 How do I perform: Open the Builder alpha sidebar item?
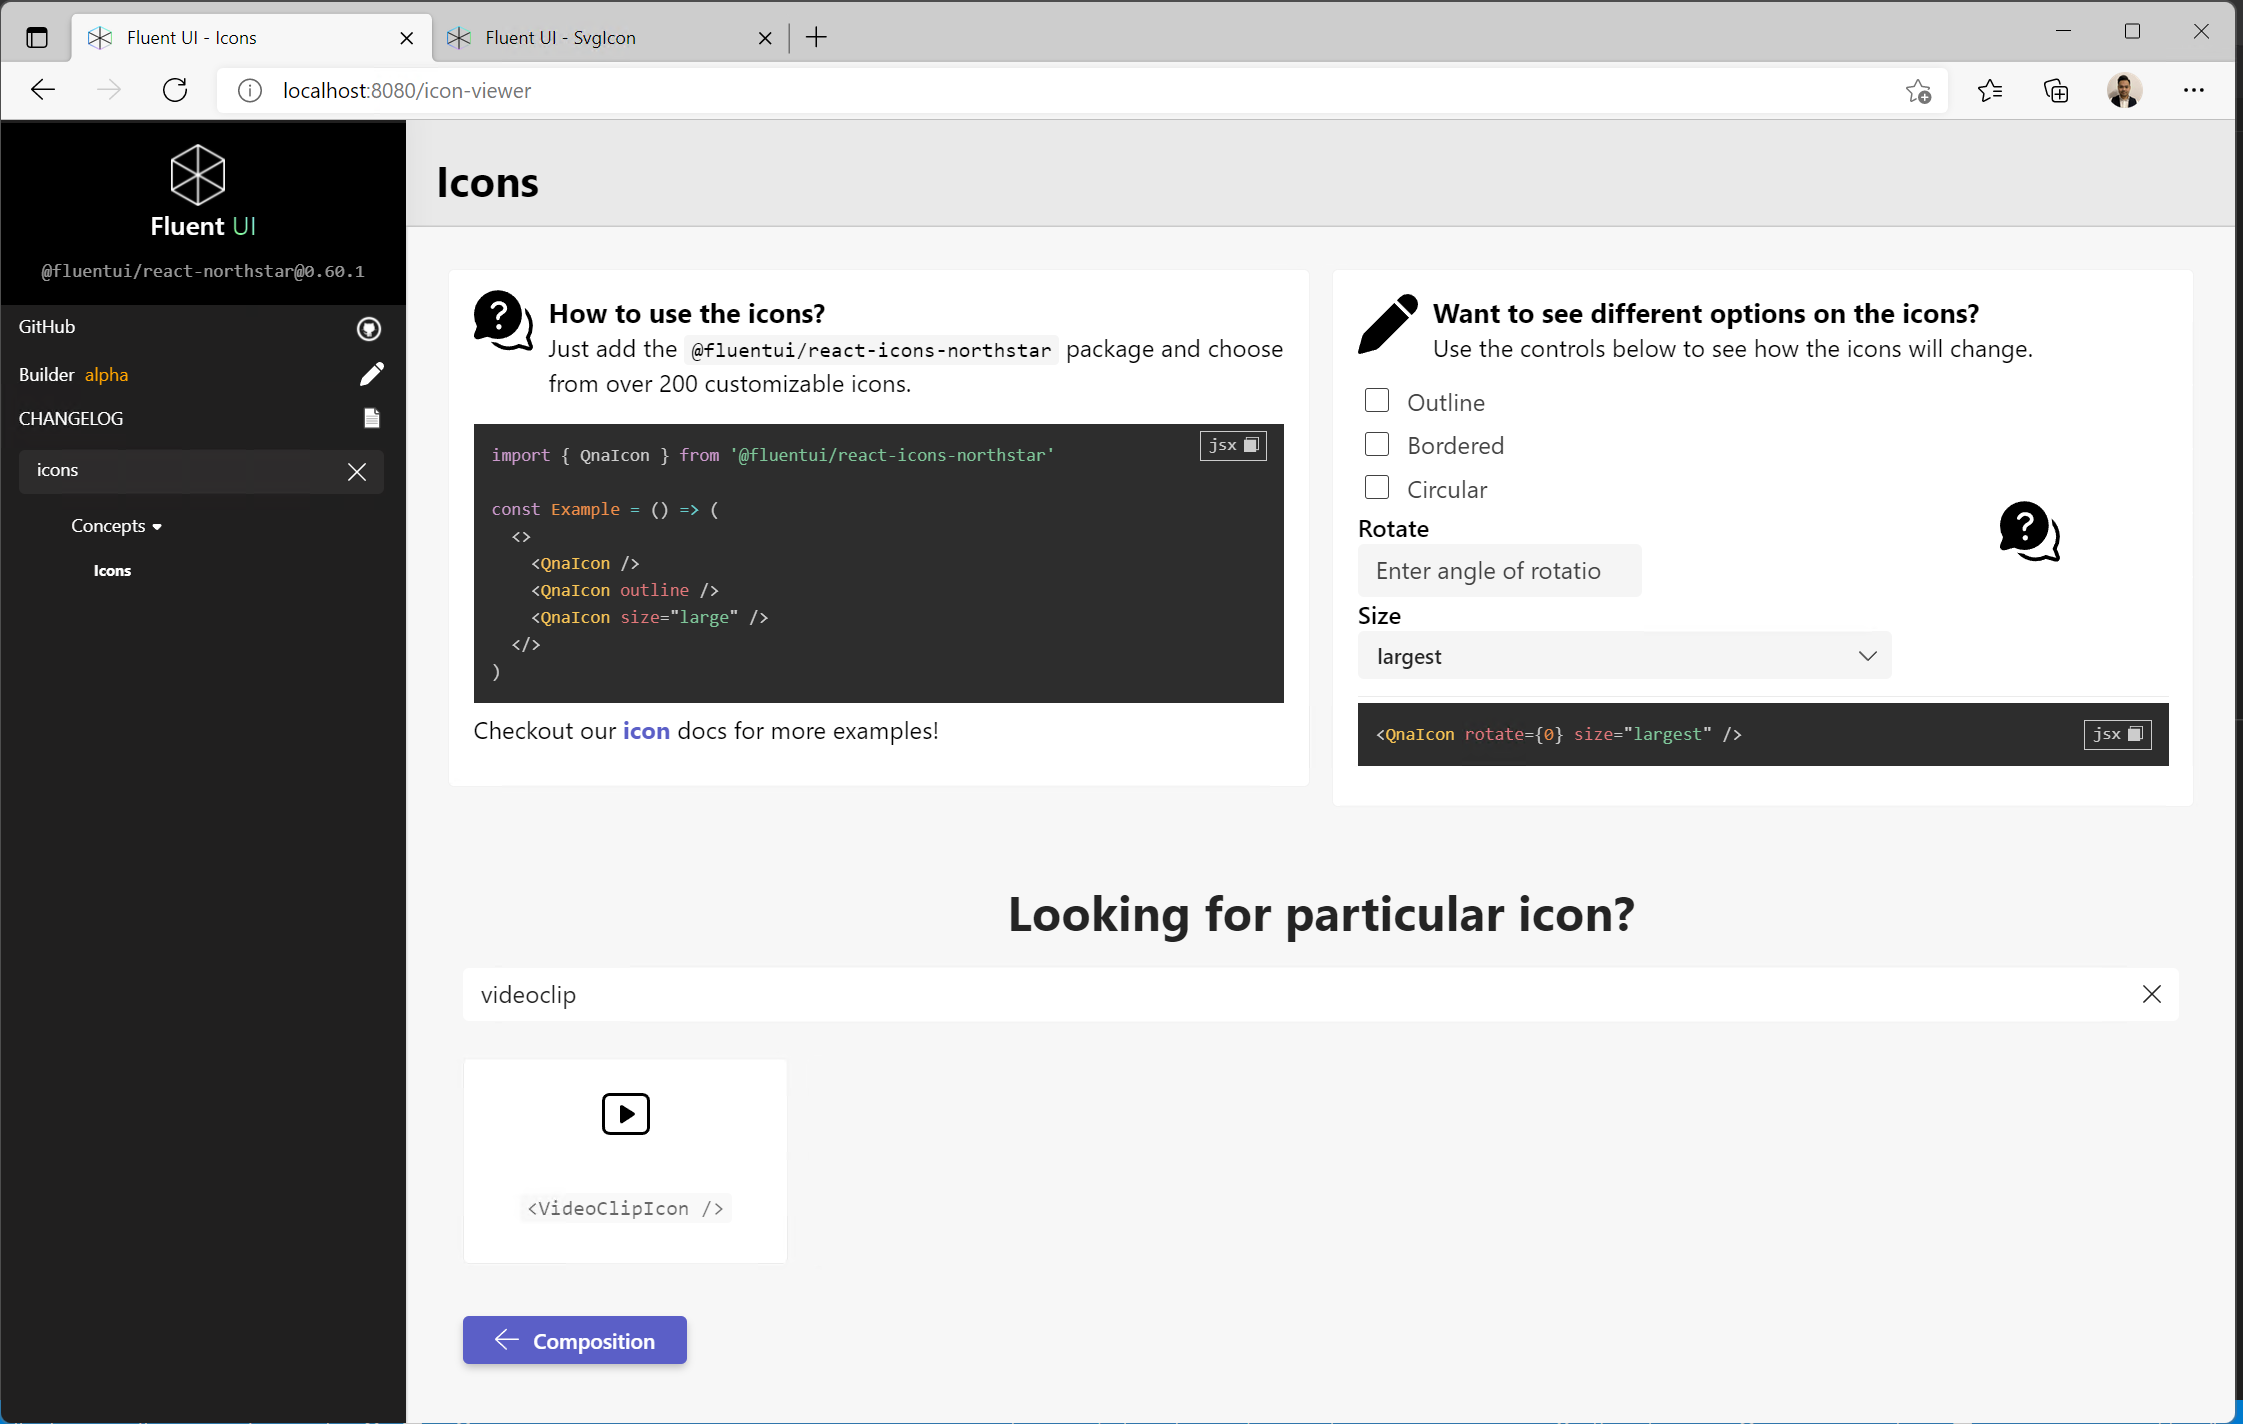(x=73, y=375)
